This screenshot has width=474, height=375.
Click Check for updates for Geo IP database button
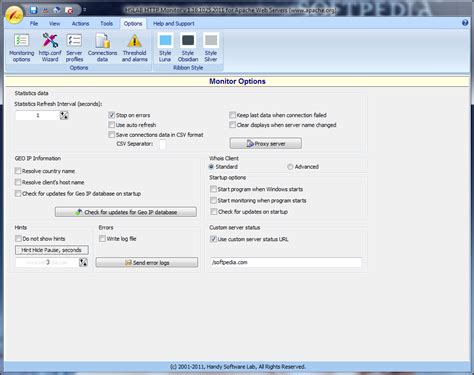(x=126, y=212)
